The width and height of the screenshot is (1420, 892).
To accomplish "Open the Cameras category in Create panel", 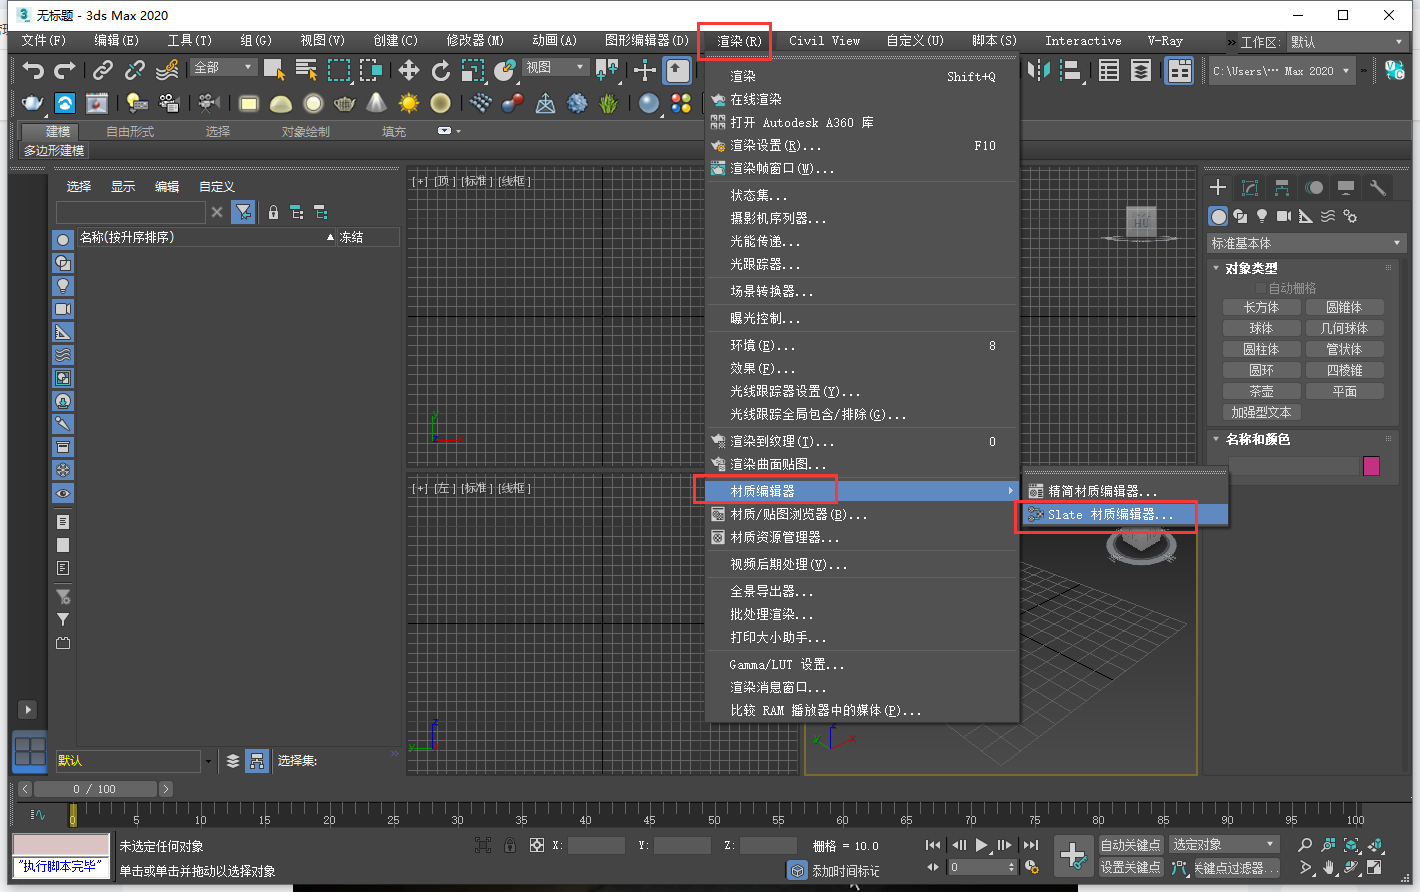I will (1283, 215).
